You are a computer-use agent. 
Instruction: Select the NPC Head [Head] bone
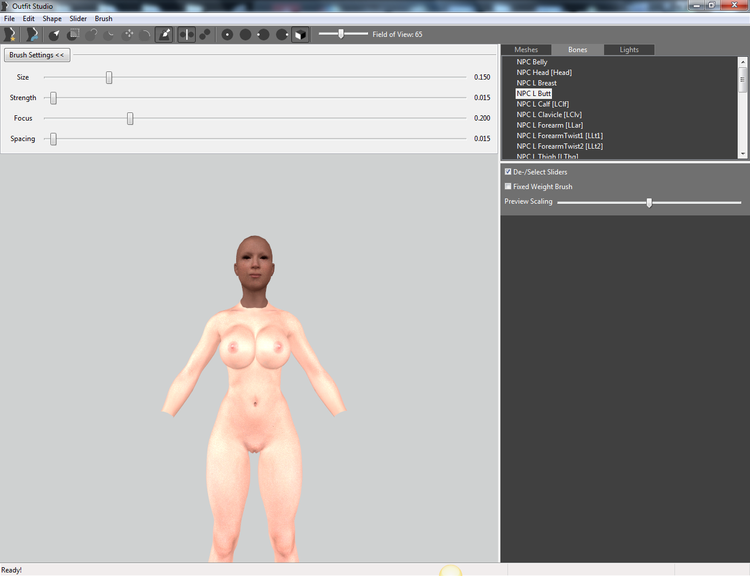(x=544, y=73)
